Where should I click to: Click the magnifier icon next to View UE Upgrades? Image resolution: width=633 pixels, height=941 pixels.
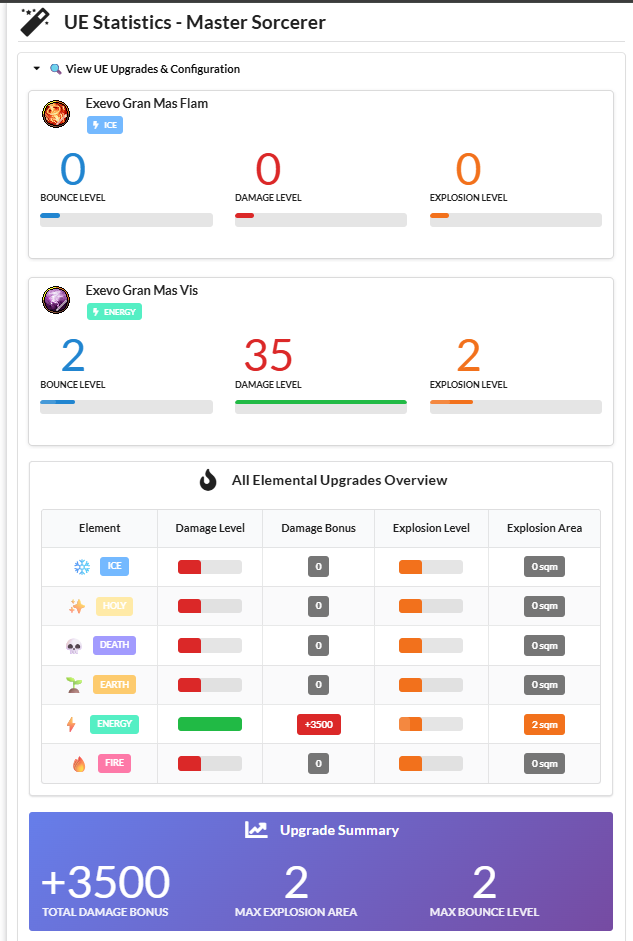(x=55, y=69)
